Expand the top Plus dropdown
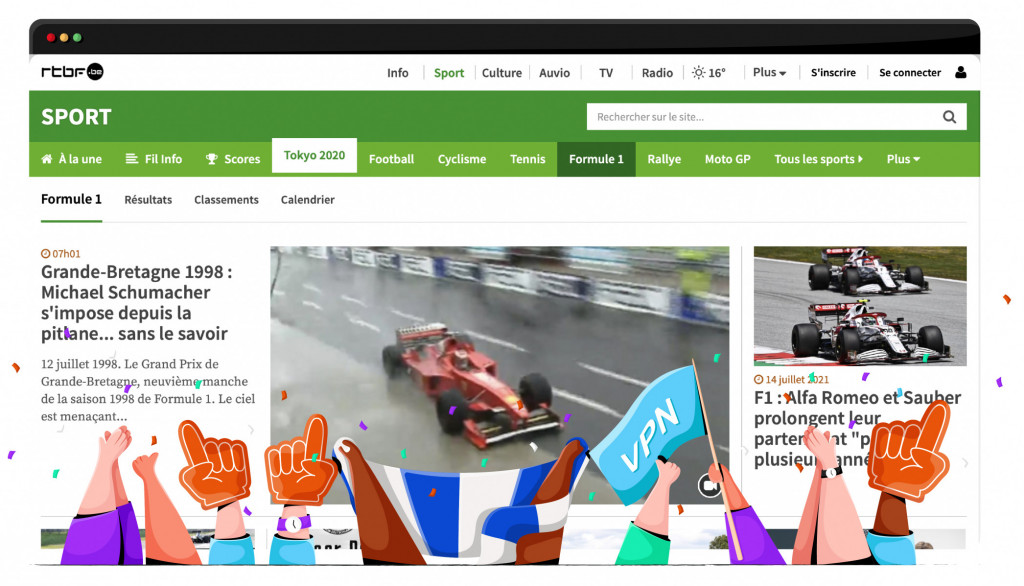Screen dimensions: 1024x586 point(769,73)
